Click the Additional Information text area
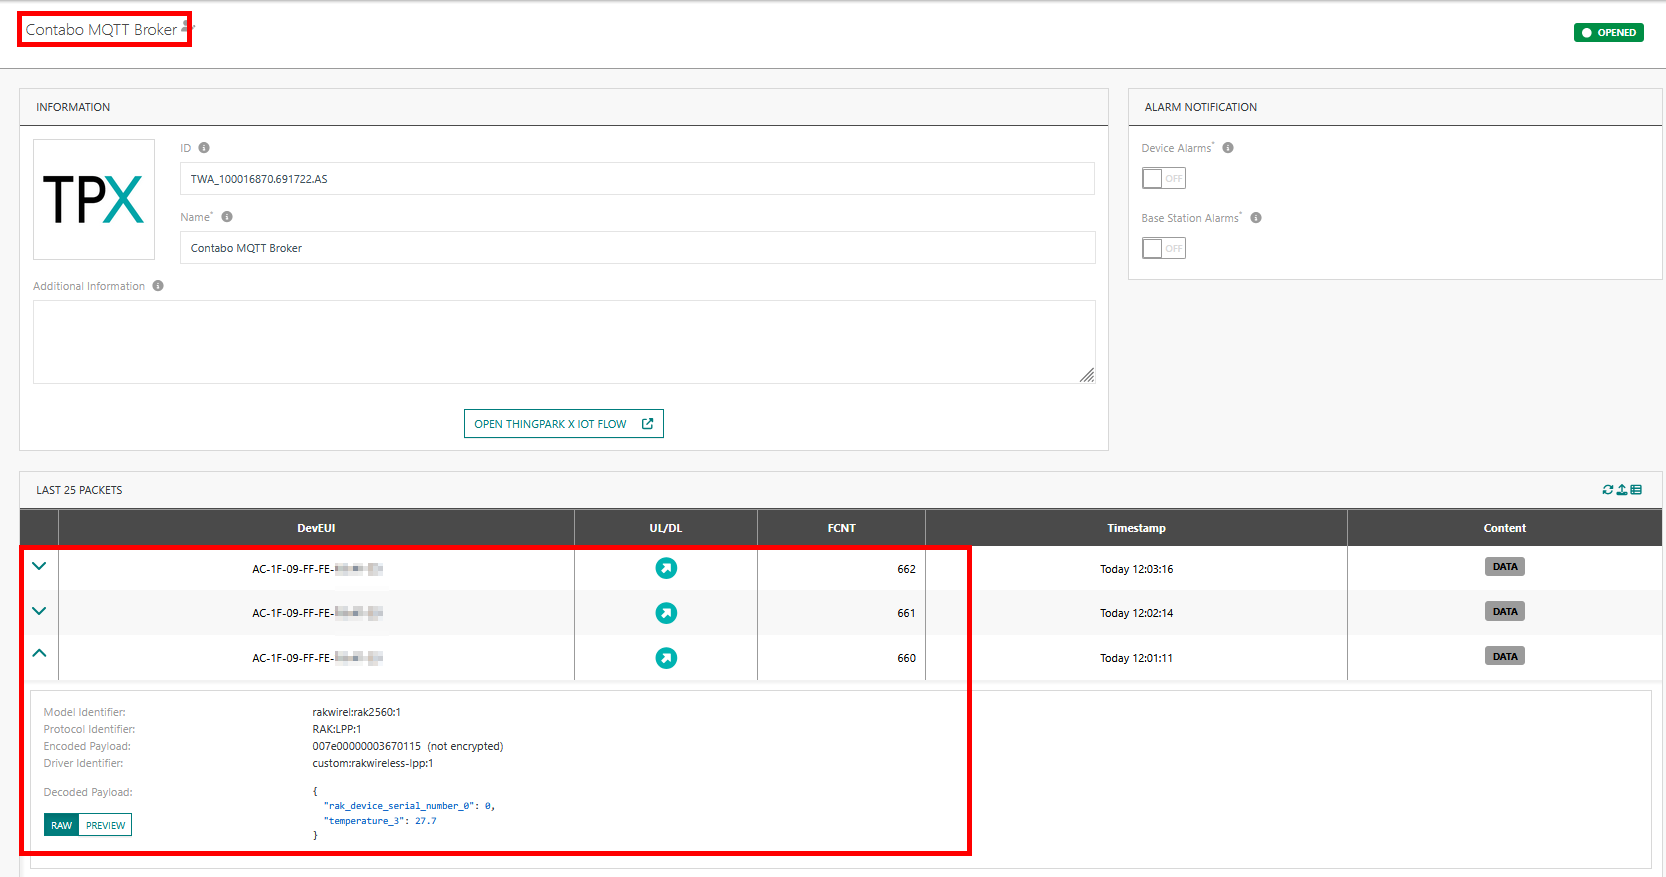Screen dimensions: 1666x877 click(x=564, y=342)
